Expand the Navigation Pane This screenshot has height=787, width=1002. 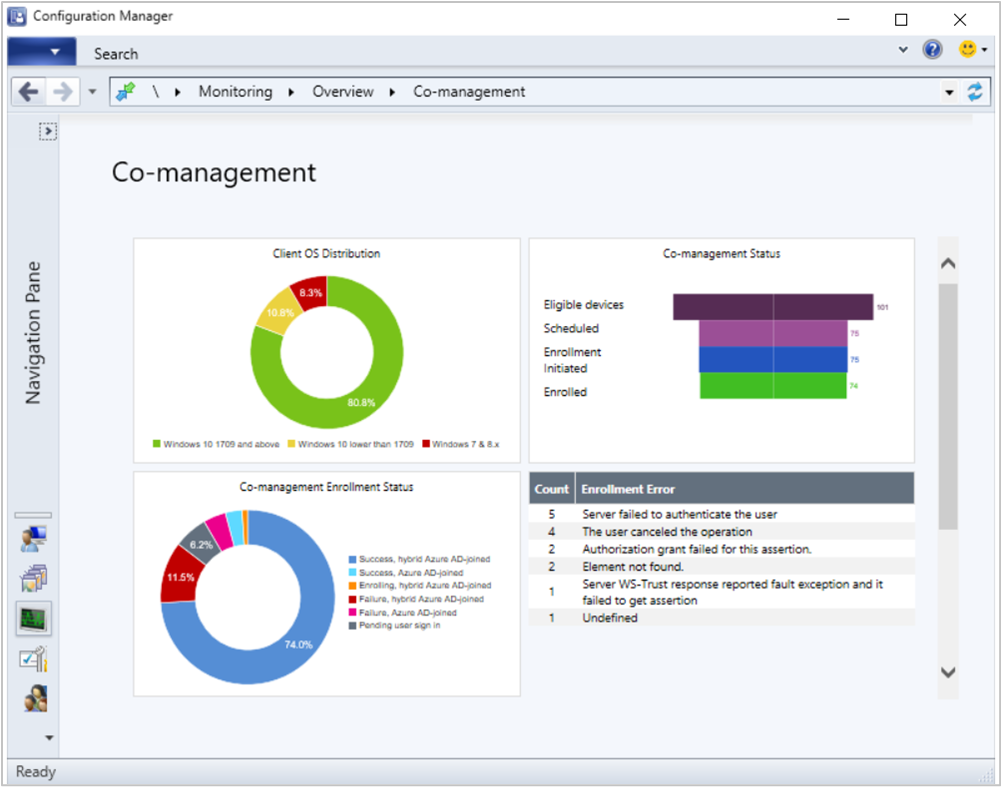pos(46,131)
